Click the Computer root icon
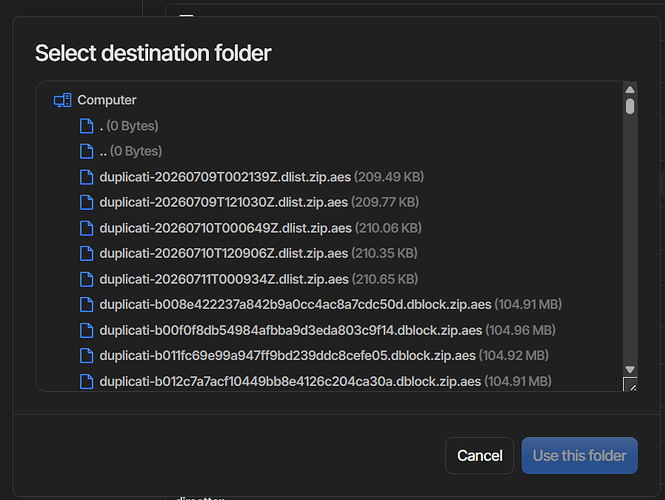 click(62, 101)
